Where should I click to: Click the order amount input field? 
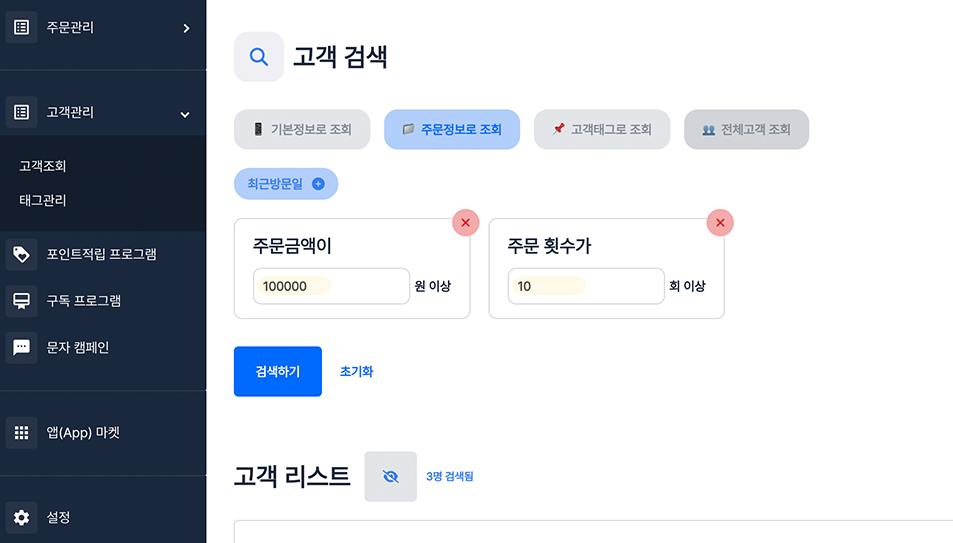[331, 286]
